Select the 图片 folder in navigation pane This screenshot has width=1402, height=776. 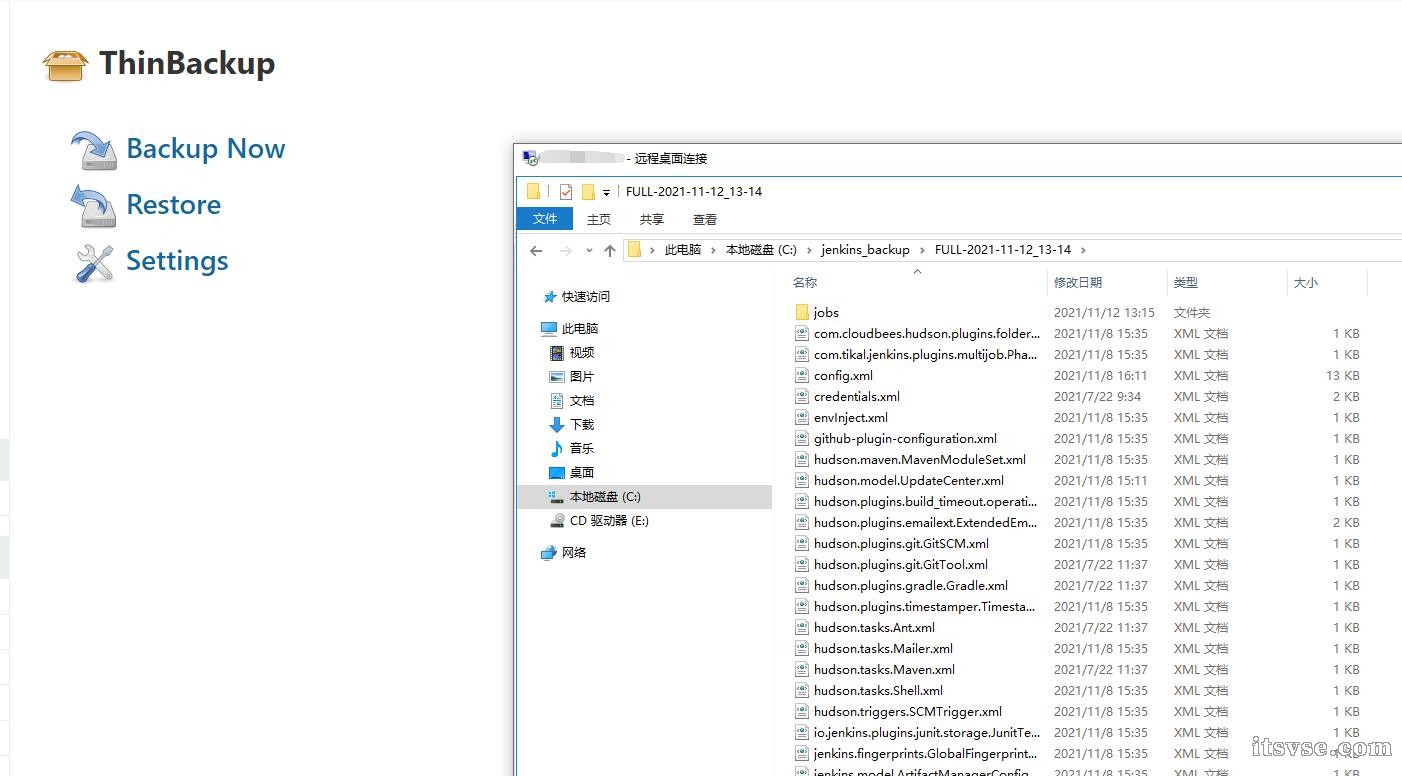[x=582, y=377]
